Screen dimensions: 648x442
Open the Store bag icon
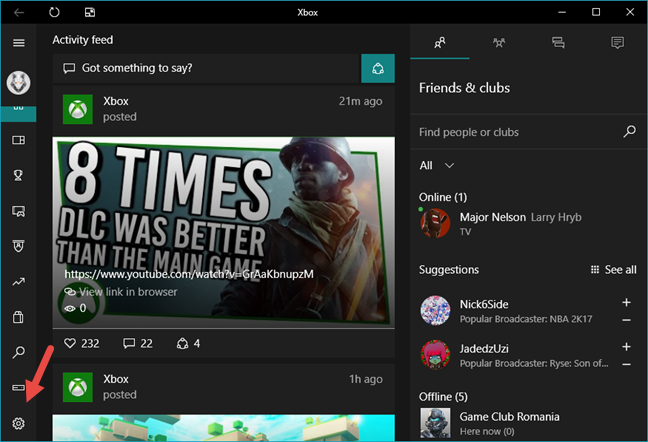[19, 317]
